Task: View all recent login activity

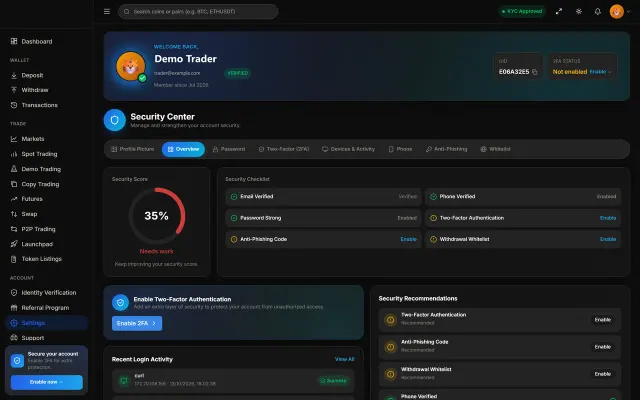Action: point(344,359)
